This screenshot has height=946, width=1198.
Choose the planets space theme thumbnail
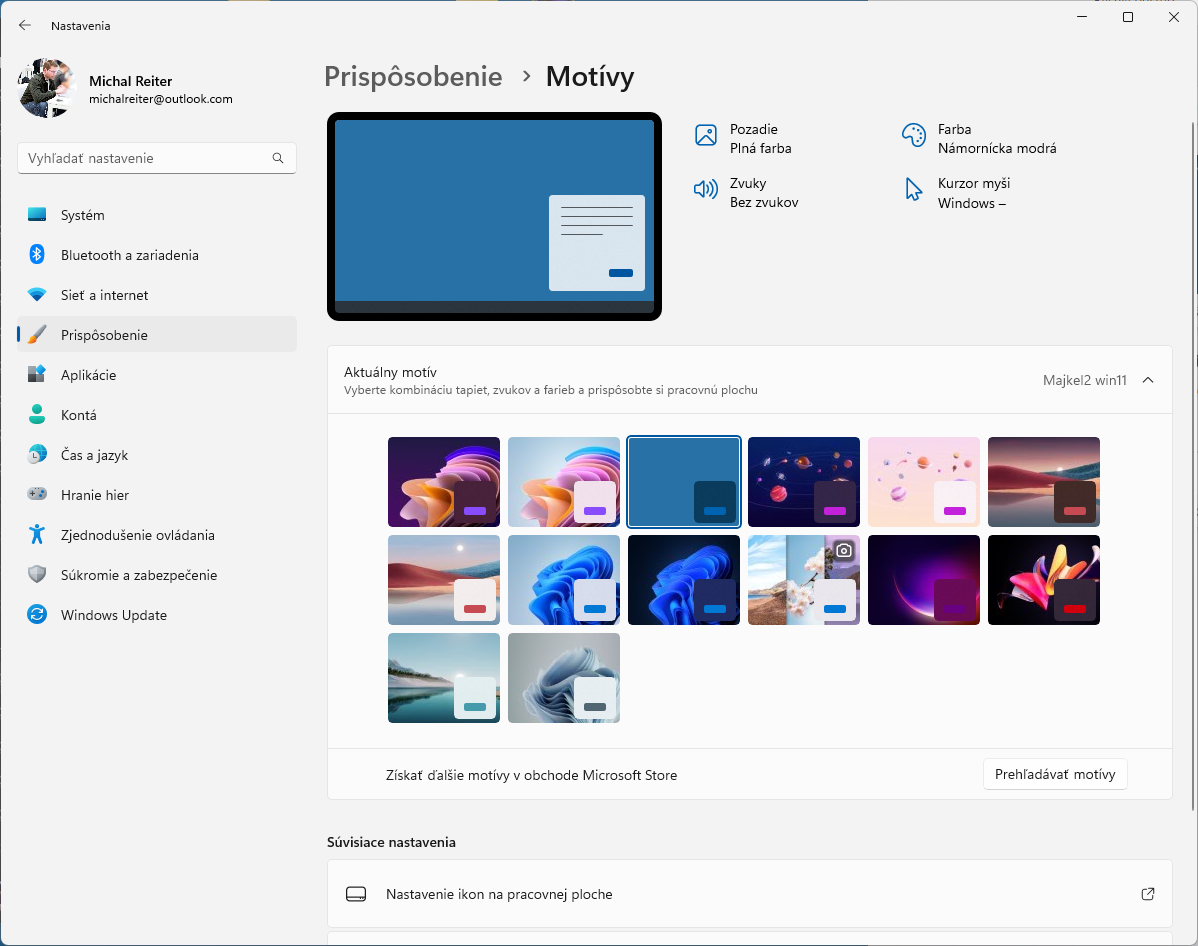coord(804,482)
